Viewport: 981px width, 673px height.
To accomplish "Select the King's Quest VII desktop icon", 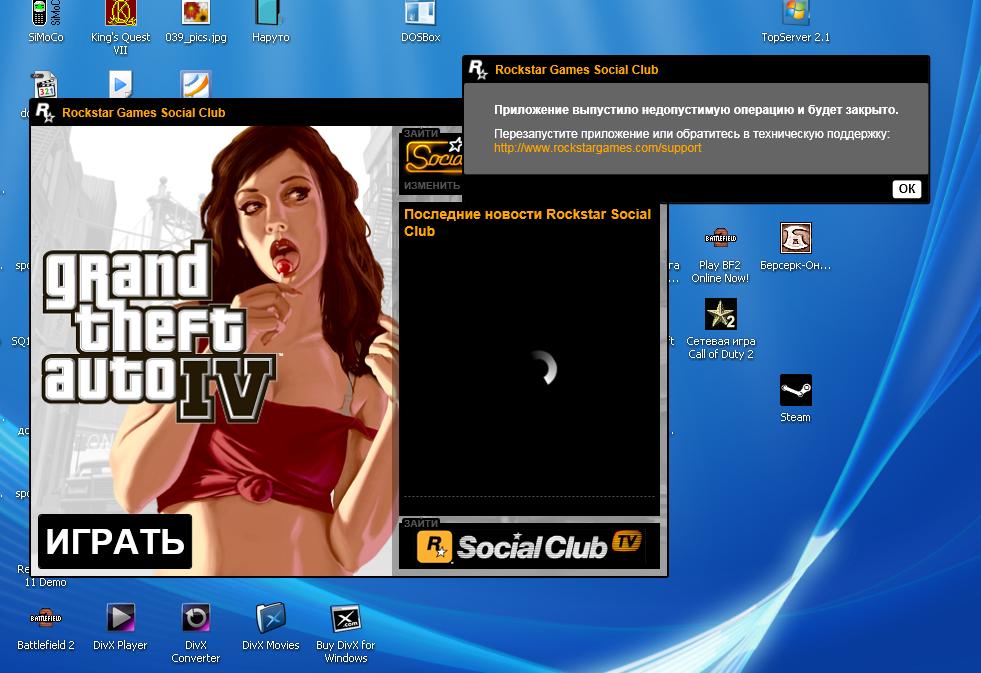I will pyautogui.click(x=121, y=27).
